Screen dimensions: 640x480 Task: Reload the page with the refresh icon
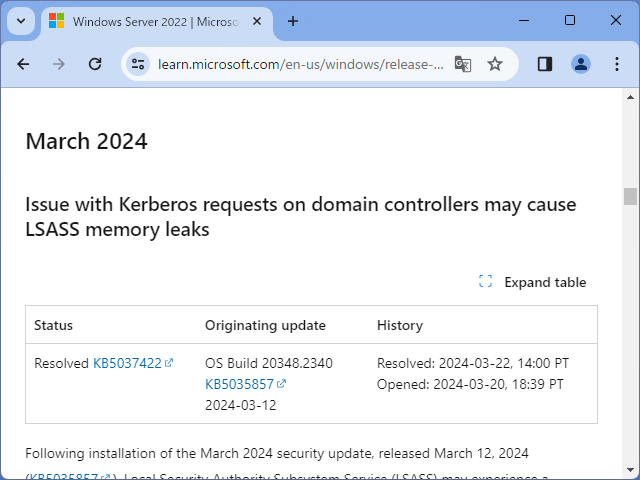tap(95, 64)
